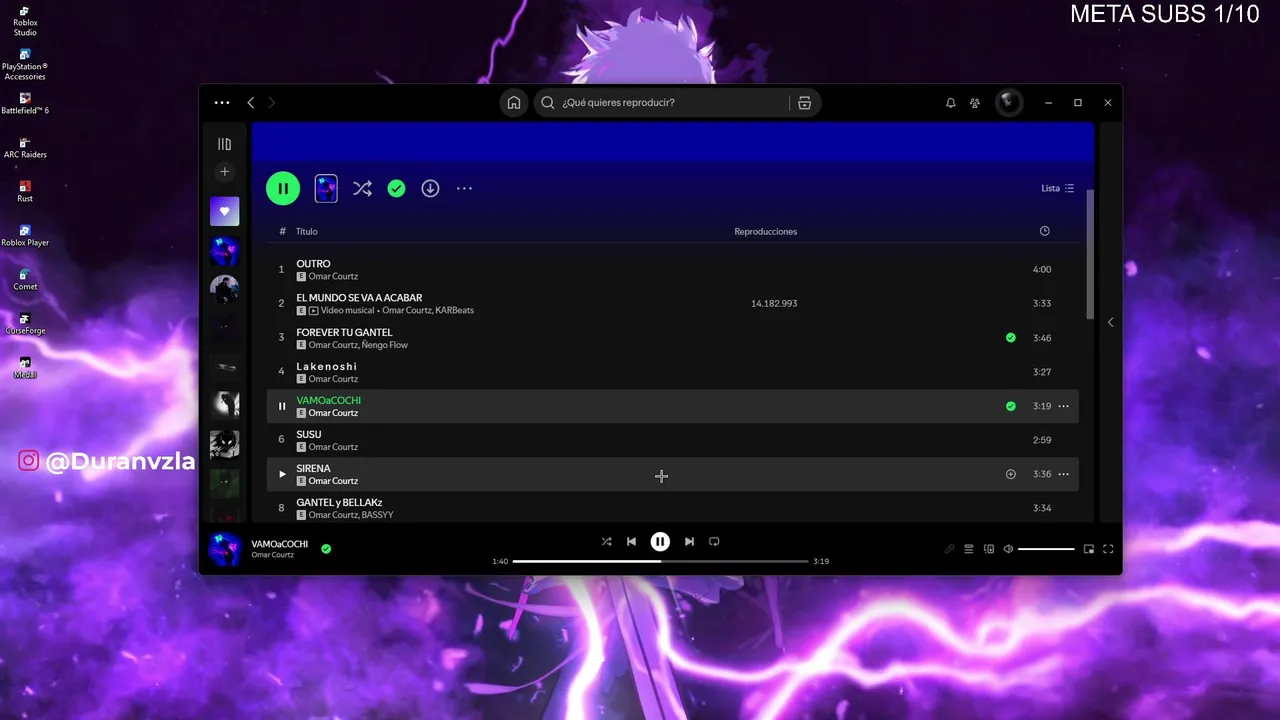Open Battlefield 6 desktop shortcut
The height and width of the screenshot is (720, 1280).
25,103
